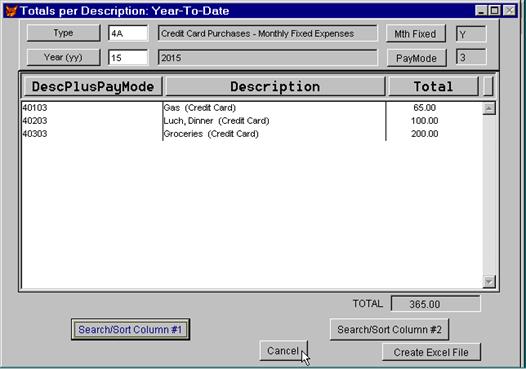The width and height of the screenshot is (526, 369).
Task: Click the scrollbar track in the list
Action: [x=489, y=195]
